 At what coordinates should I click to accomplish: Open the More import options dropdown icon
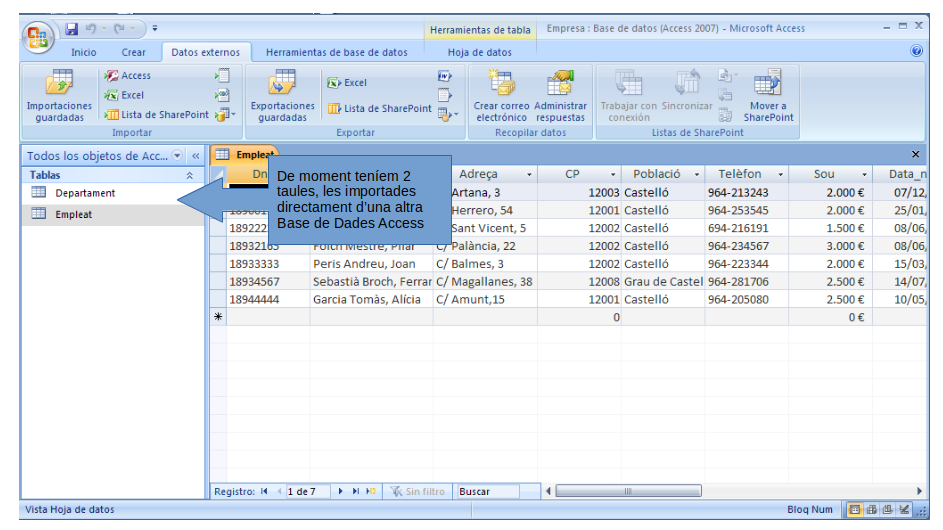coord(225,114)
